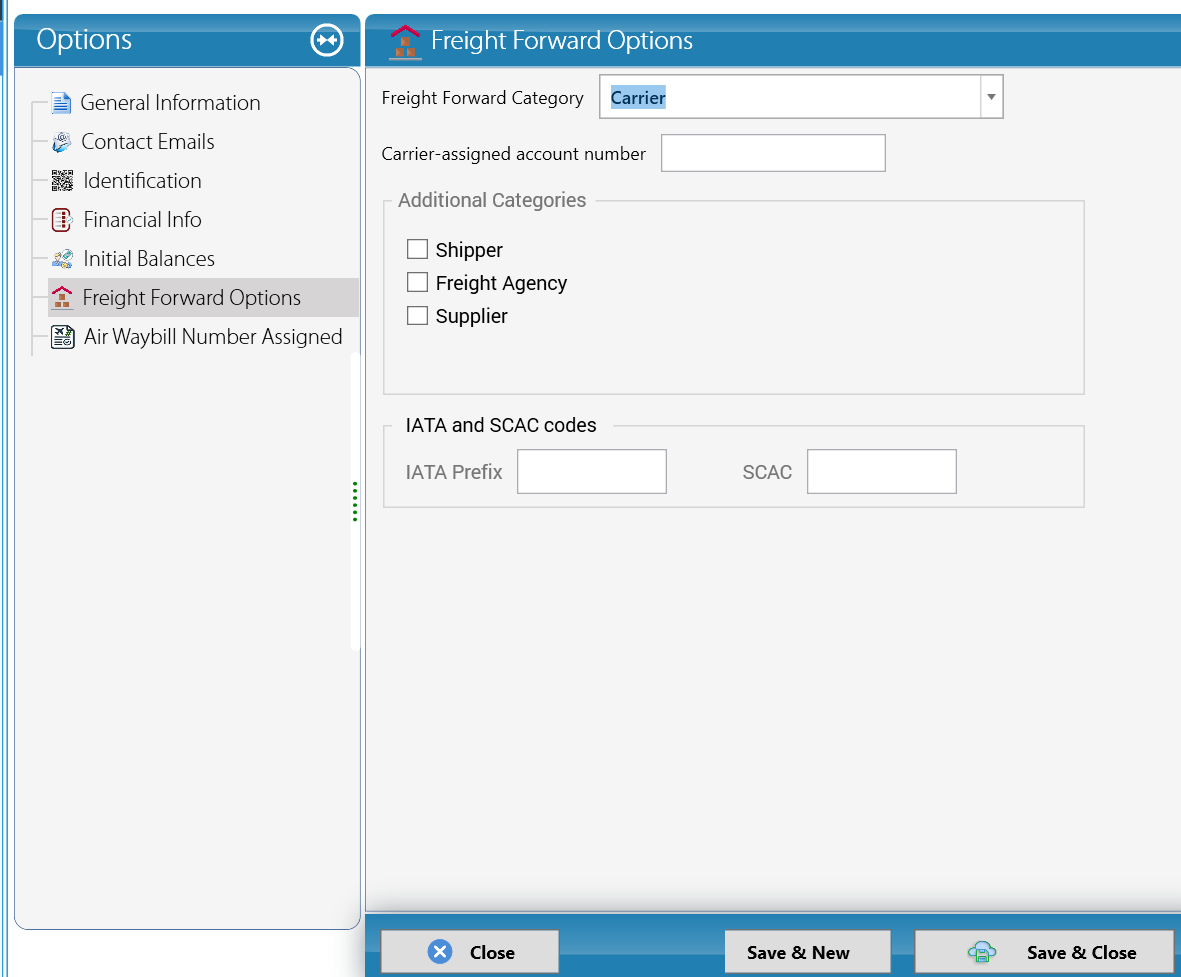
Task: Select Identification in options tree
Action: point(142,181)
